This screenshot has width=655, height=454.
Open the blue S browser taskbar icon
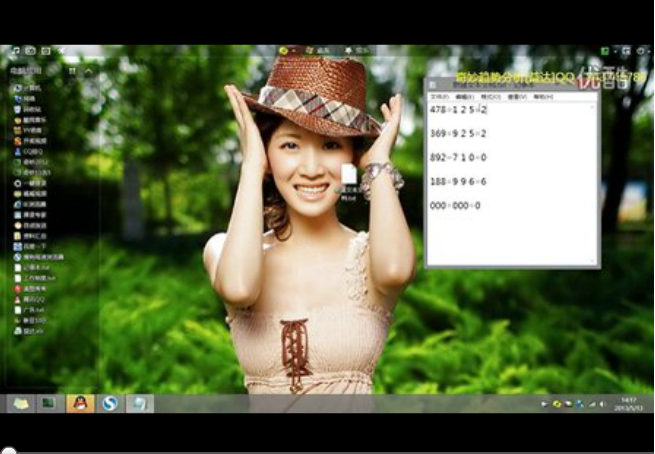pos(110,403)
